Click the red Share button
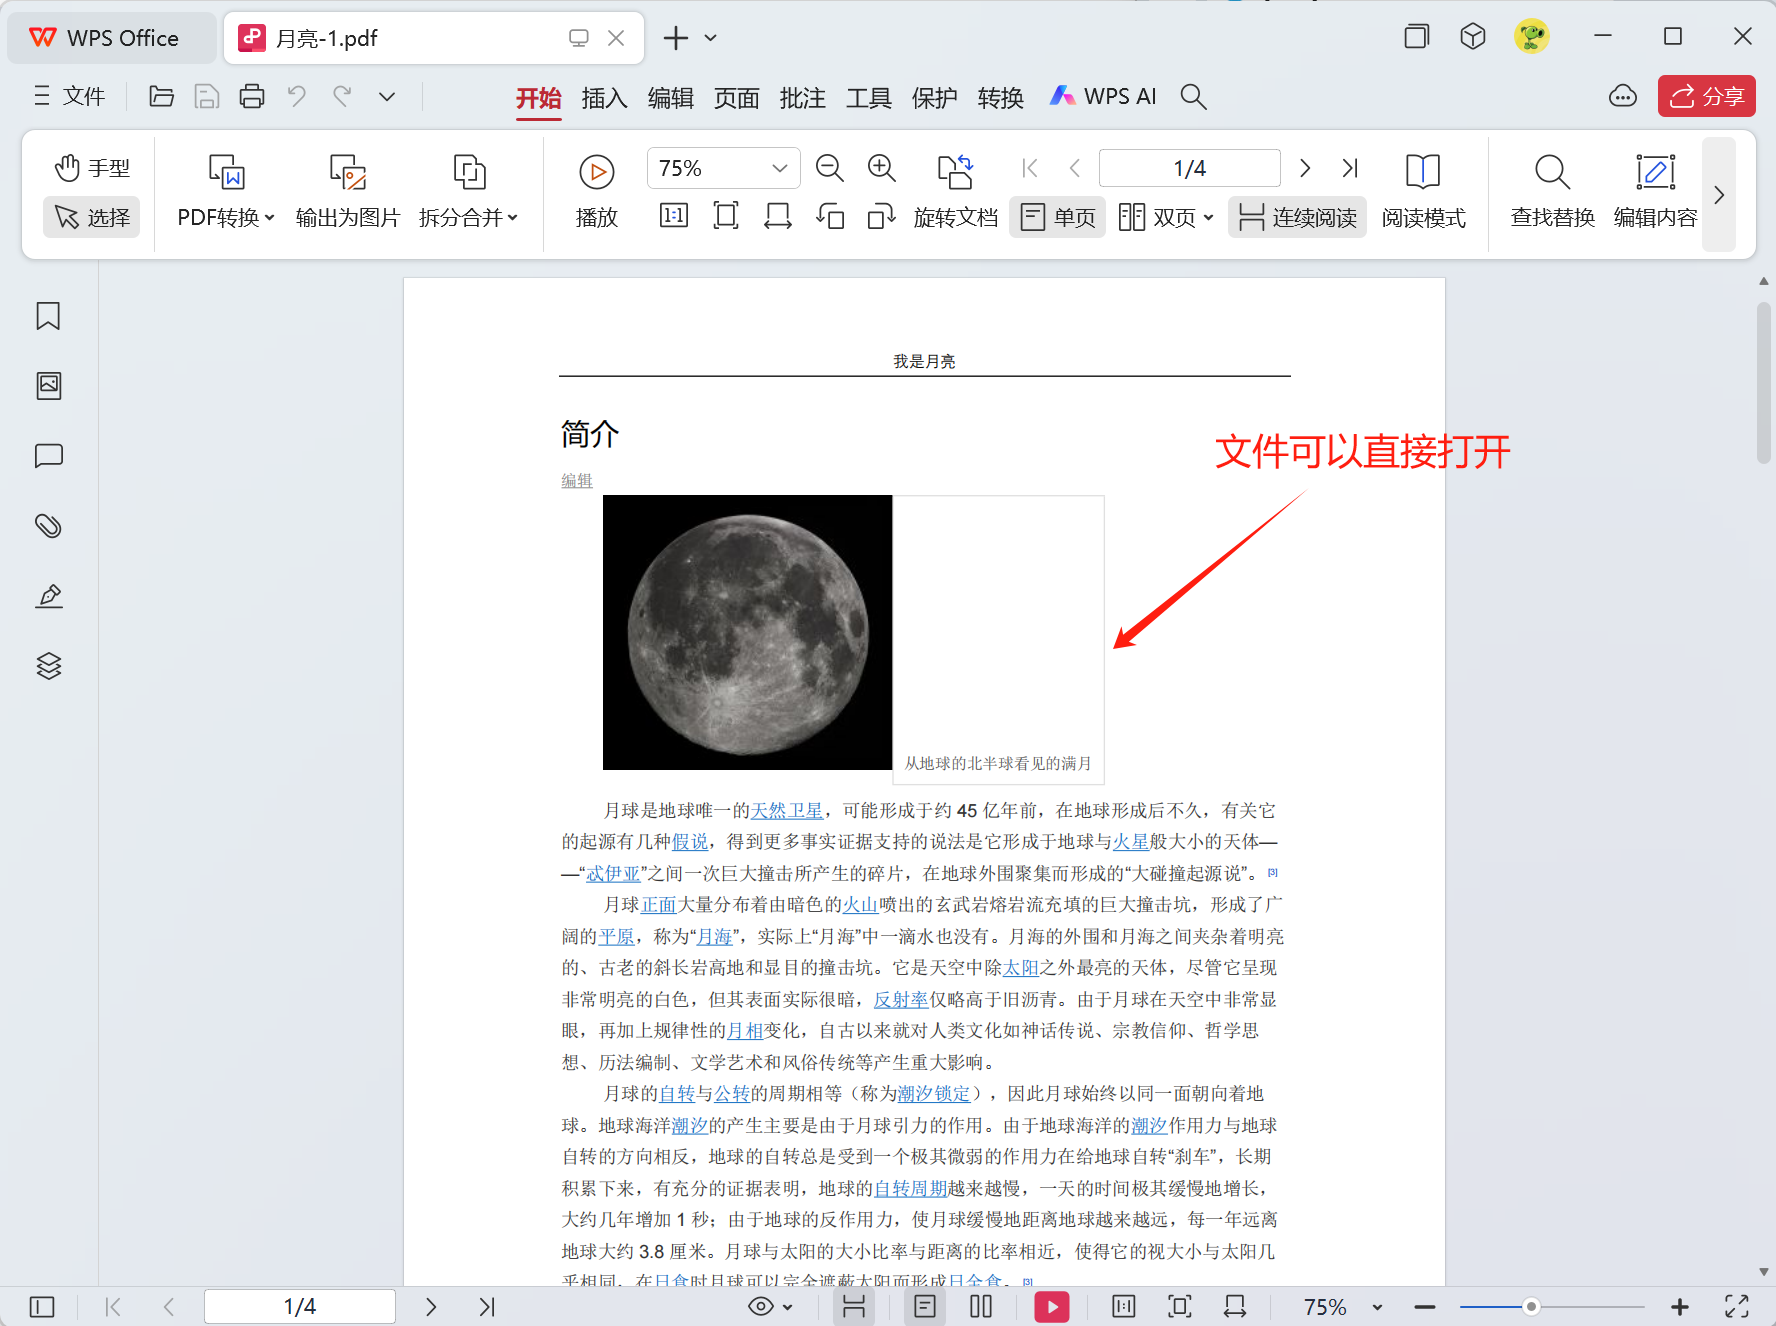This screenshot has width=1776, height=1326. pos(1706,96)
